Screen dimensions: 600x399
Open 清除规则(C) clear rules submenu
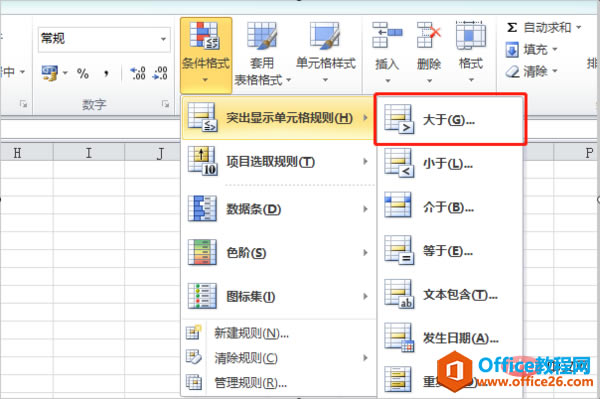tap(278, 358)
